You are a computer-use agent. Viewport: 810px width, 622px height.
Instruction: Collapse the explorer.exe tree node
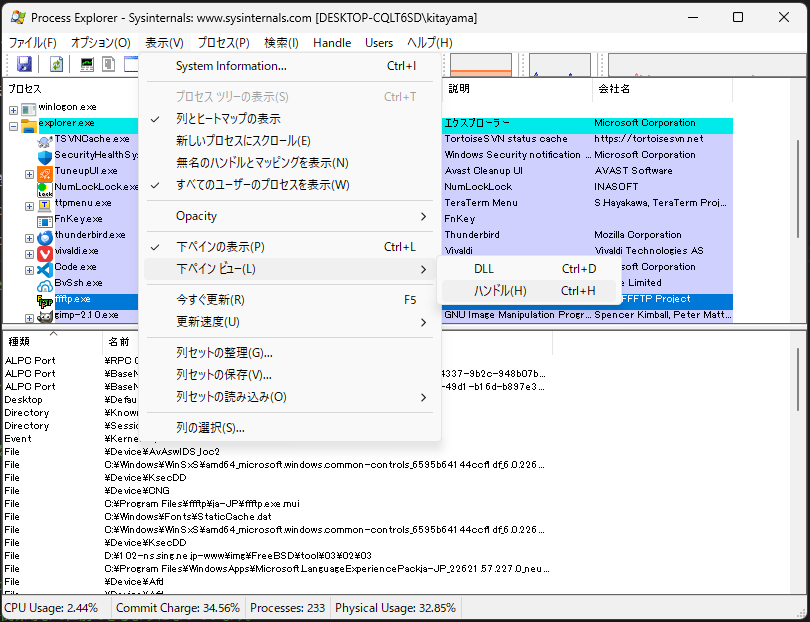point(13,126)
